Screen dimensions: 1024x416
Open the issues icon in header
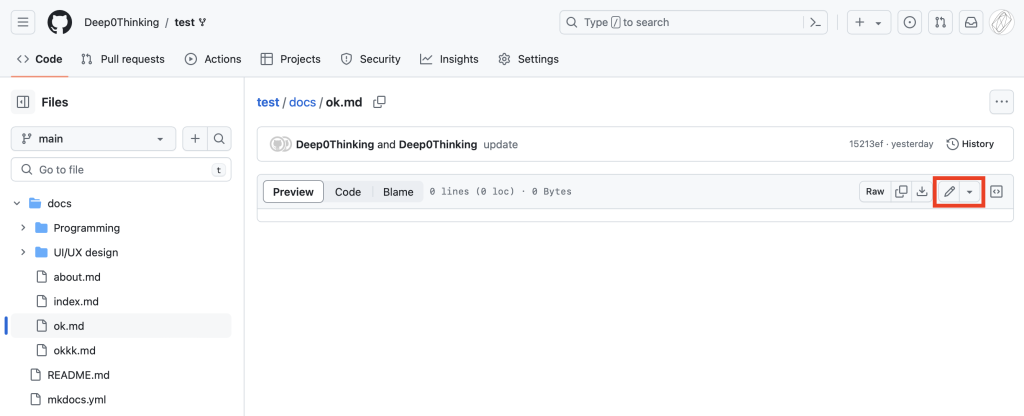coord(909,22)
